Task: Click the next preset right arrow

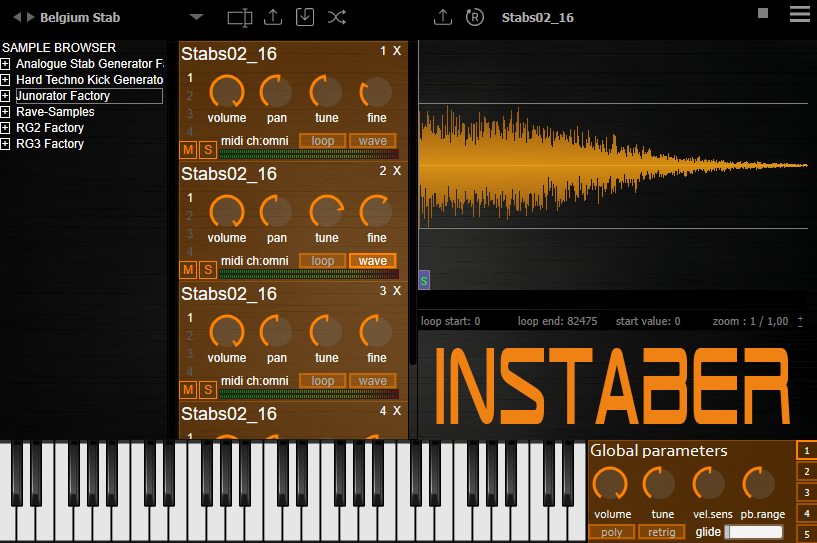Action: point(31,17)
